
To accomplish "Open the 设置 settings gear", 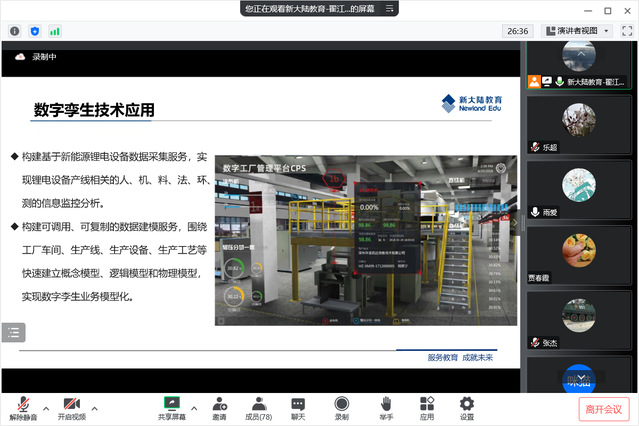I will [467, 406].
